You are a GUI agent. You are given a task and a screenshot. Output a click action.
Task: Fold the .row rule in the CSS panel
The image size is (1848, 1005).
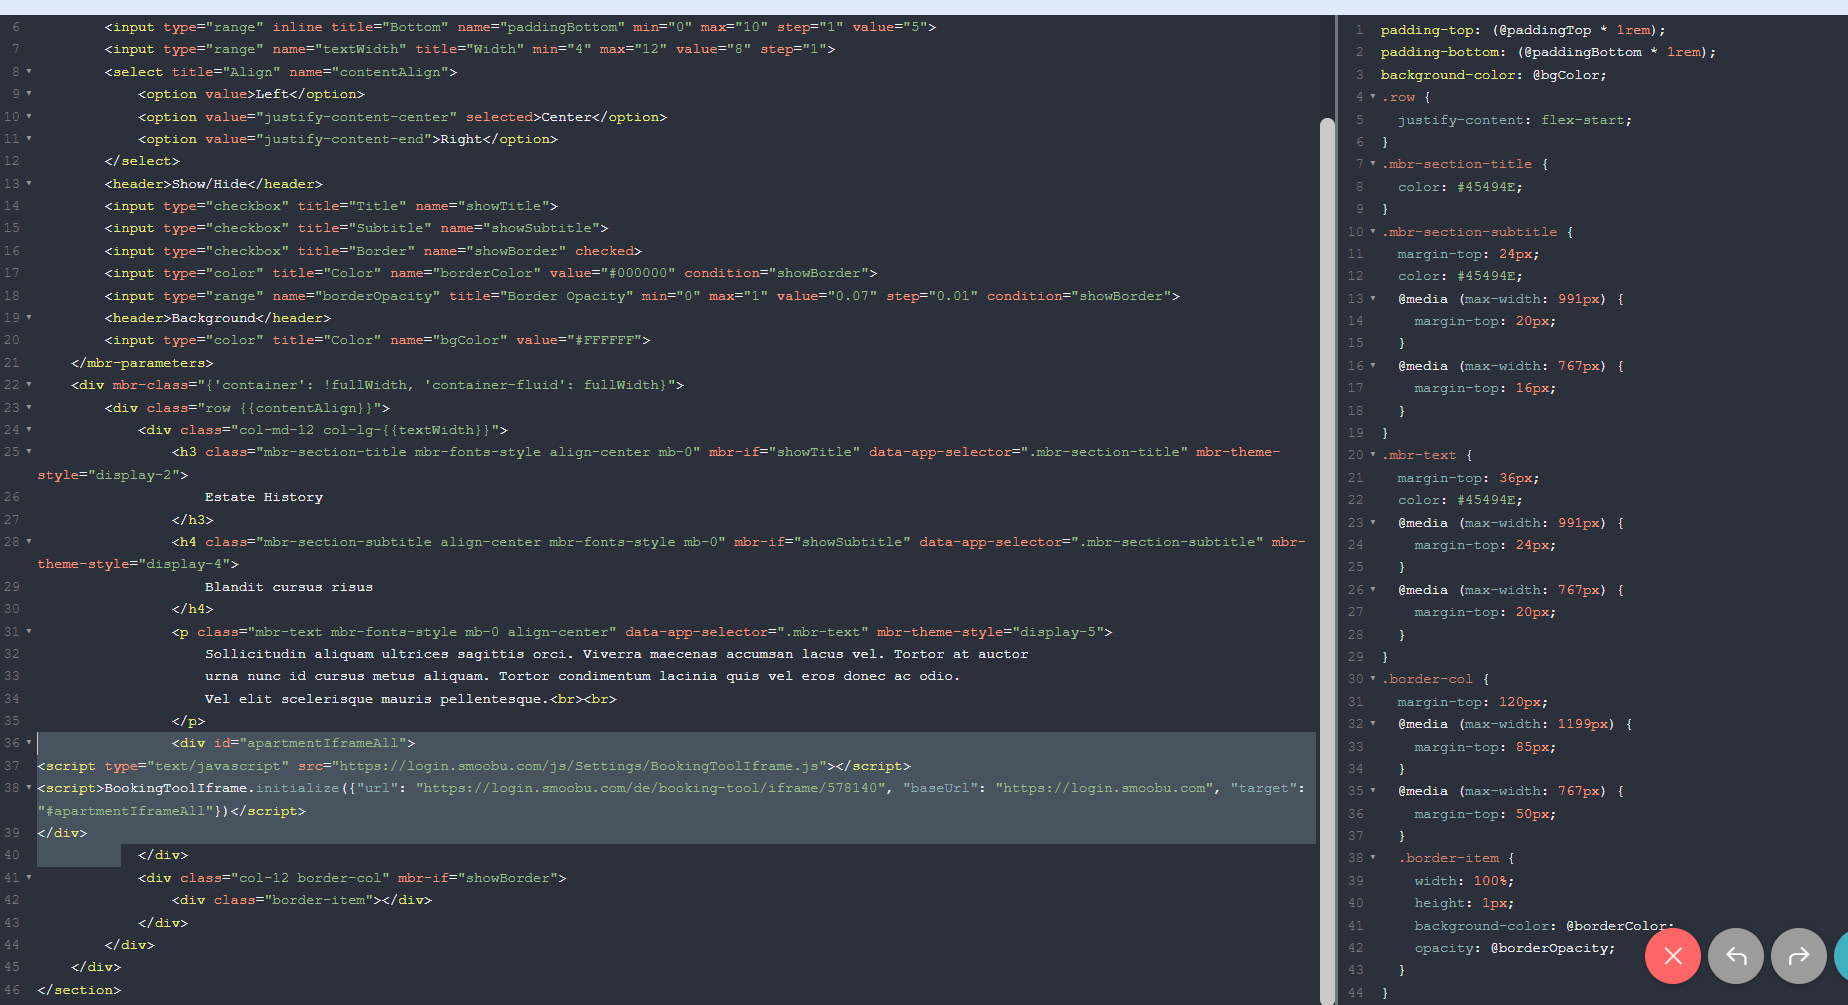point(1373,97)
